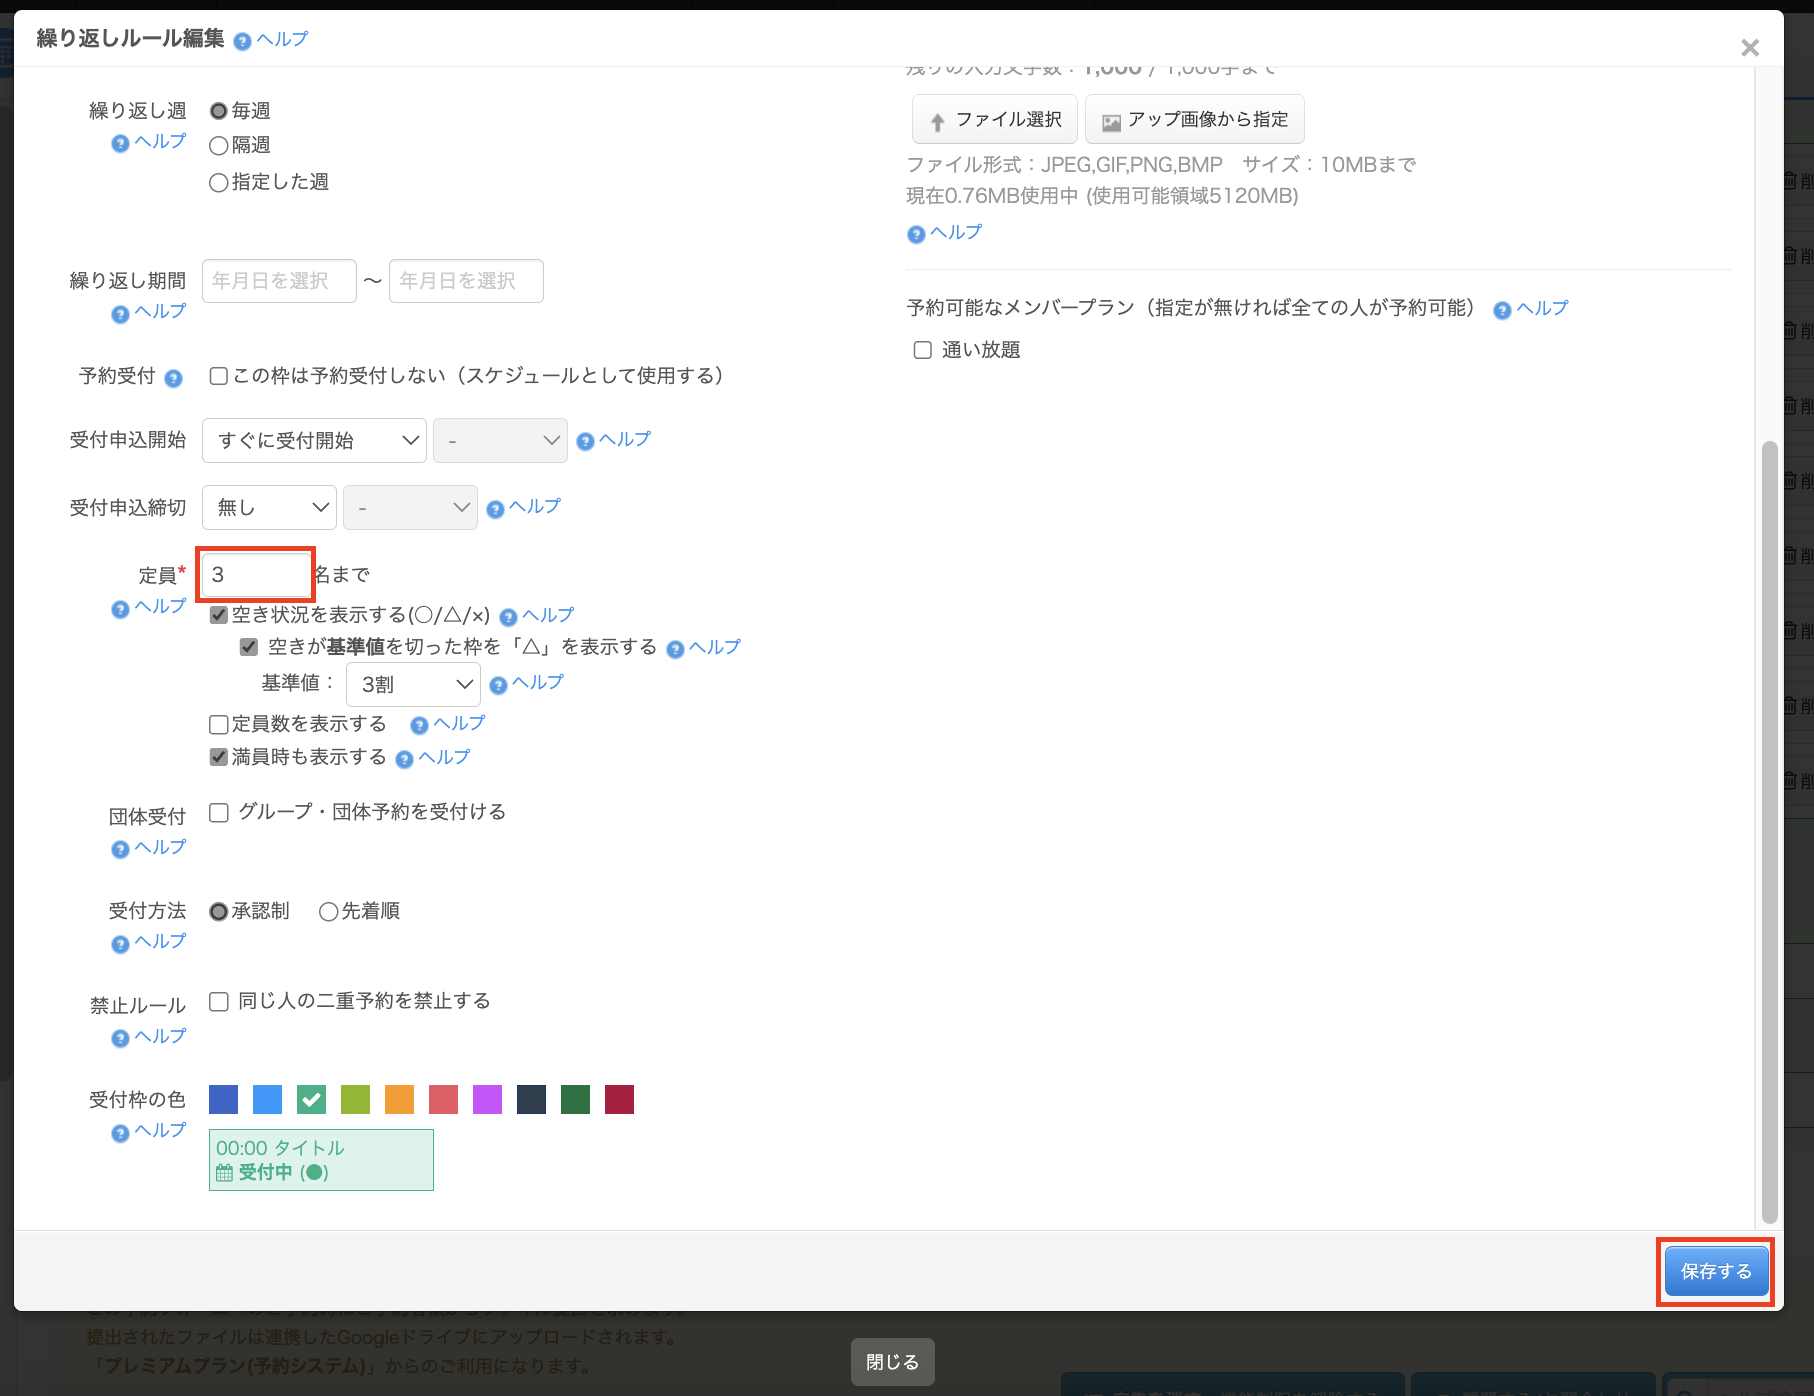Click help icon next to 予約受付 label
The height and width of the screenshot is (1396, 1814).
click(173, 378)
